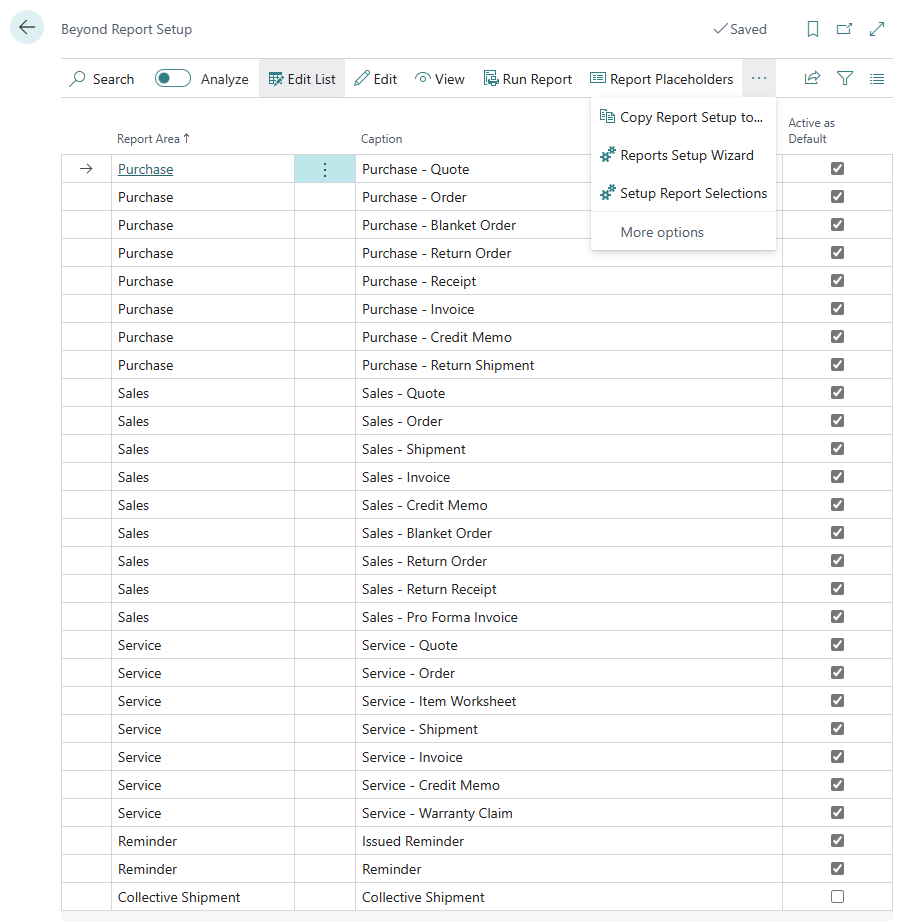Screen dimensions: 906x921
Task: Select Reports Setup Wizard menu entry
Action: (x=686, y=155)
